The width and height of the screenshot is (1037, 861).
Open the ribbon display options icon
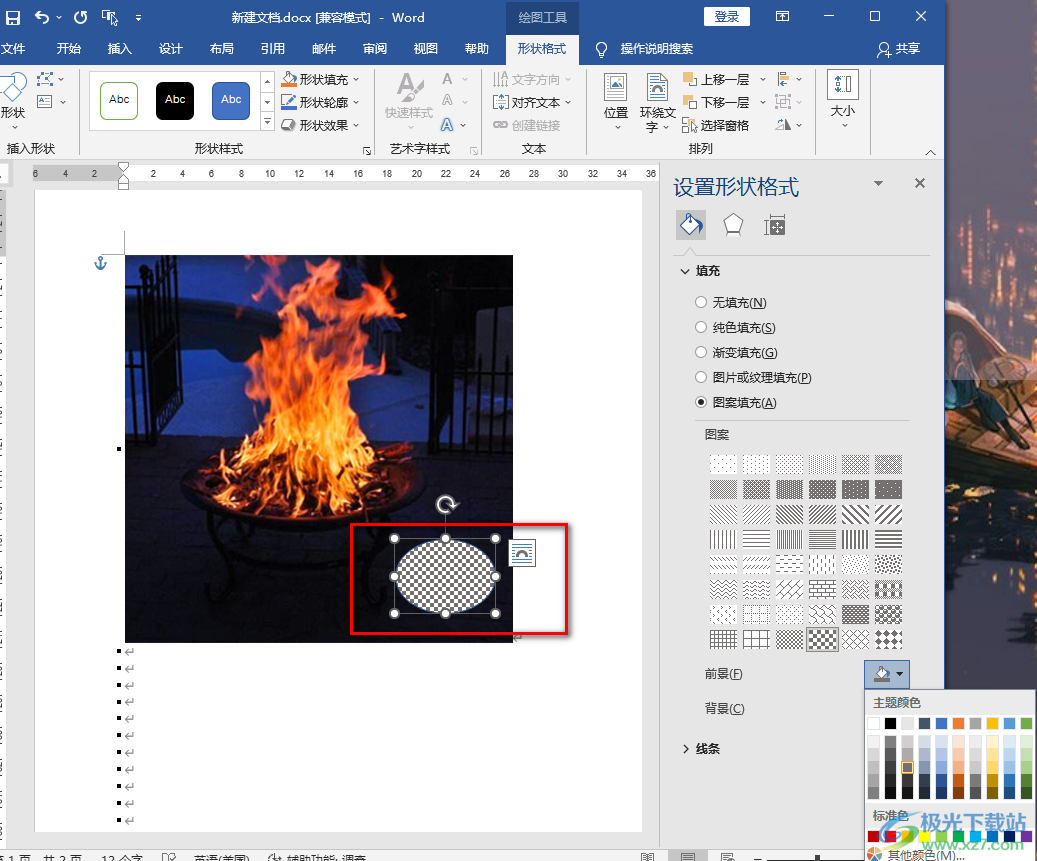(782, 17)
